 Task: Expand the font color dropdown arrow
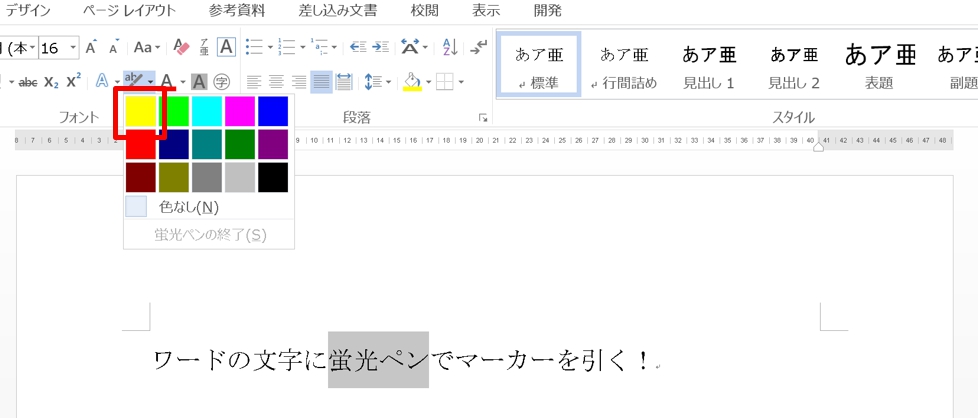(x=183, y=82)
